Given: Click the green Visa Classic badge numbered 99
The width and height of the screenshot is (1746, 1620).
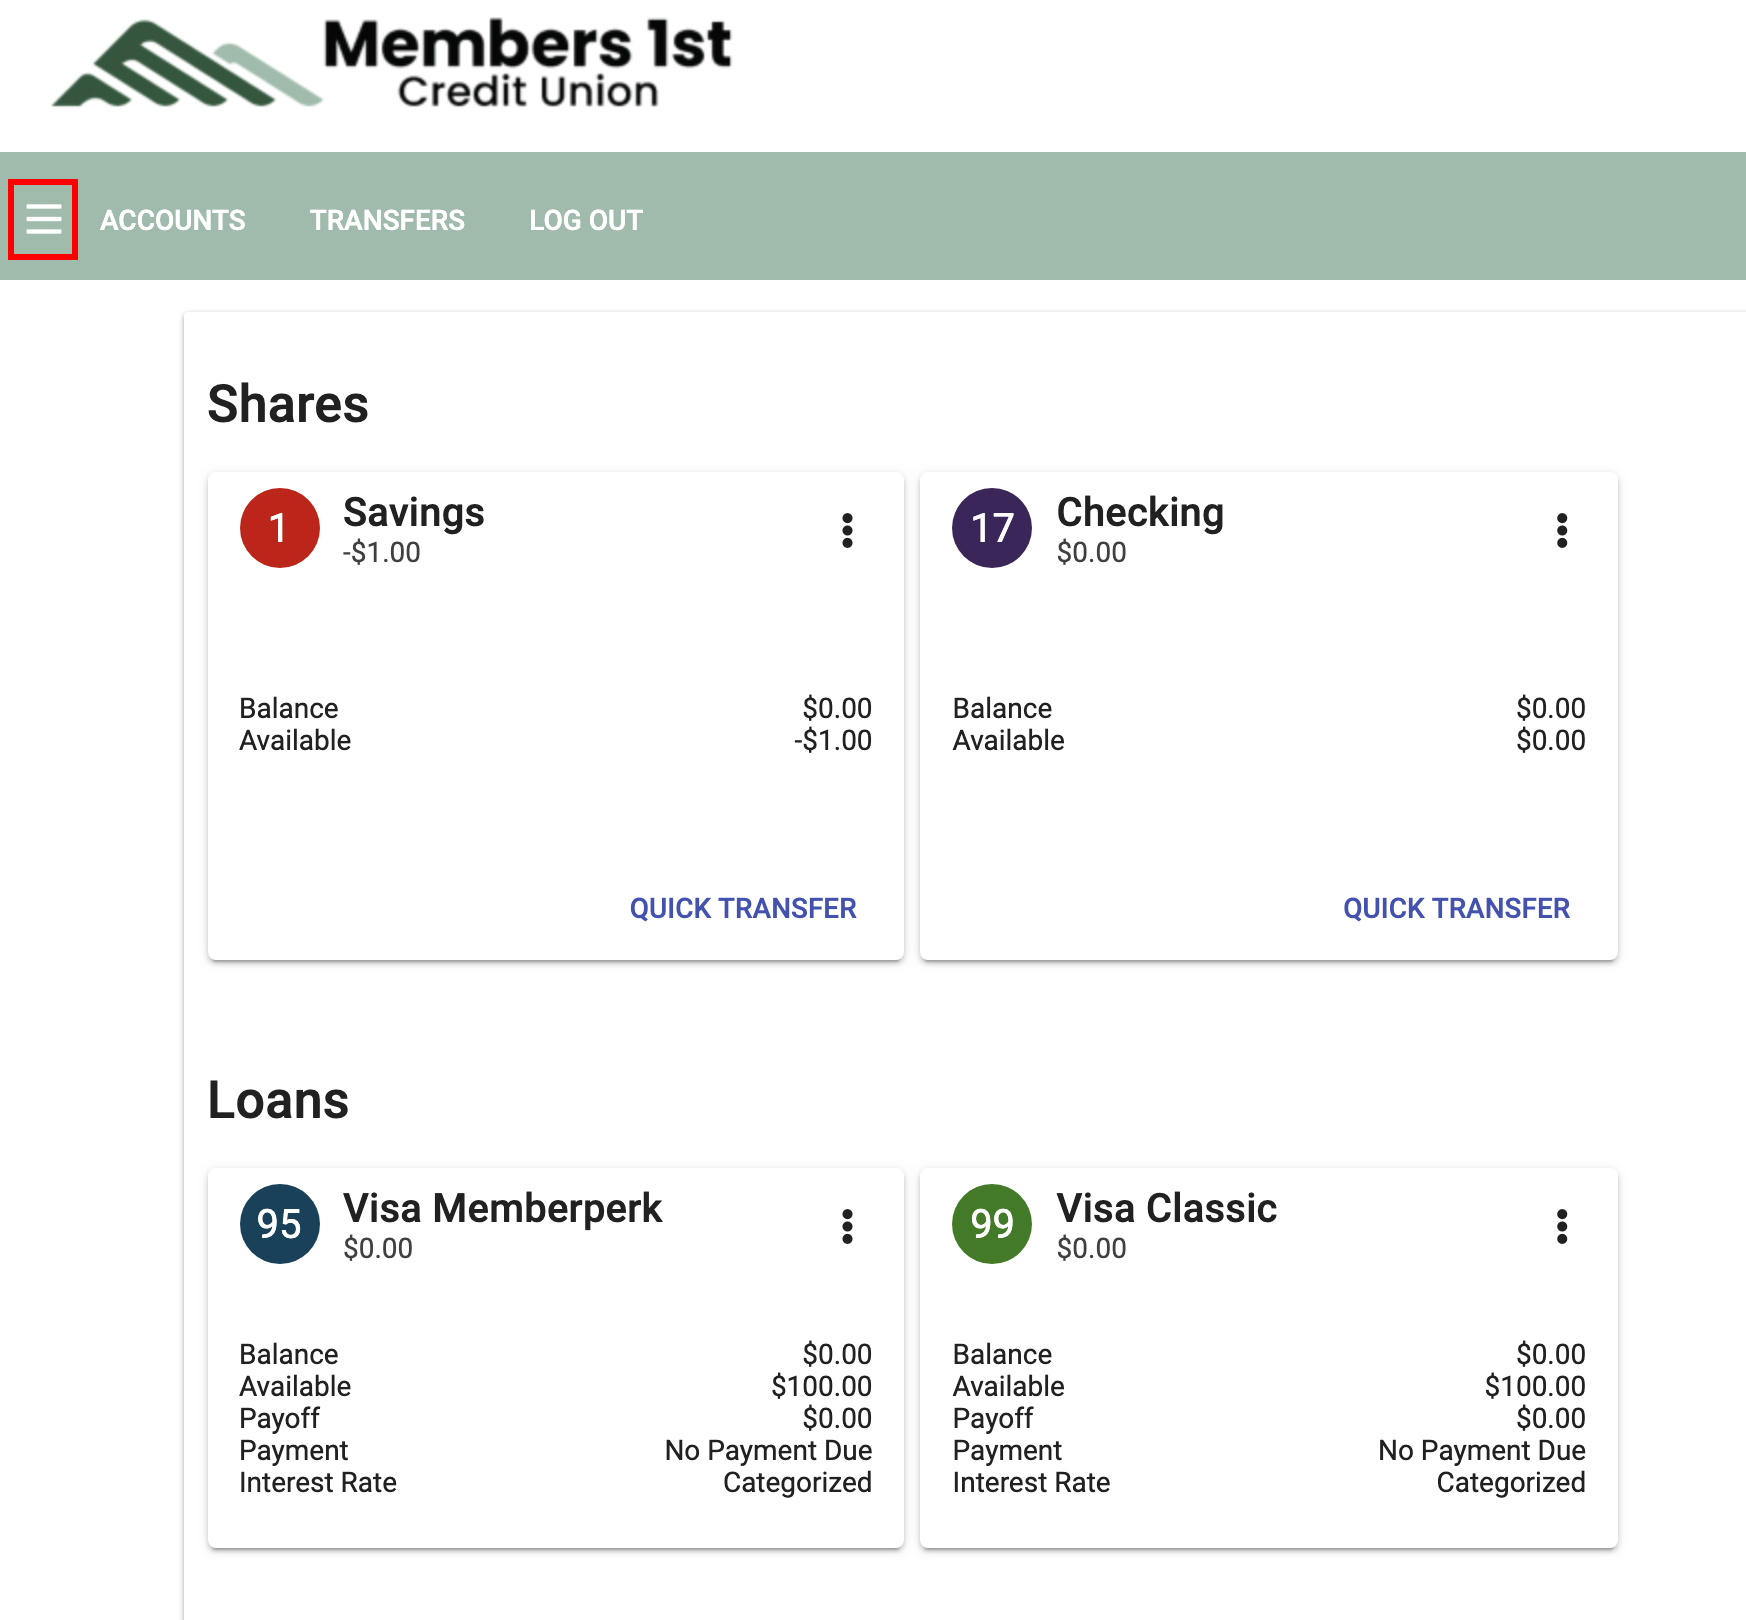Looking at the screenshot, I should point(992,1224).
